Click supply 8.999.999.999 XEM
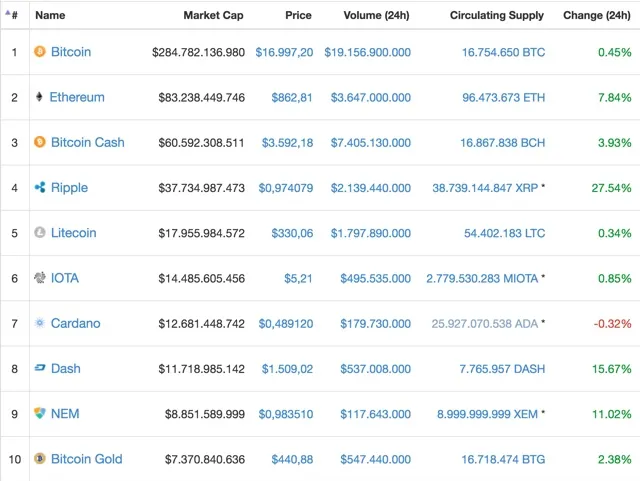The image size is (640, 481). [487, 414]
